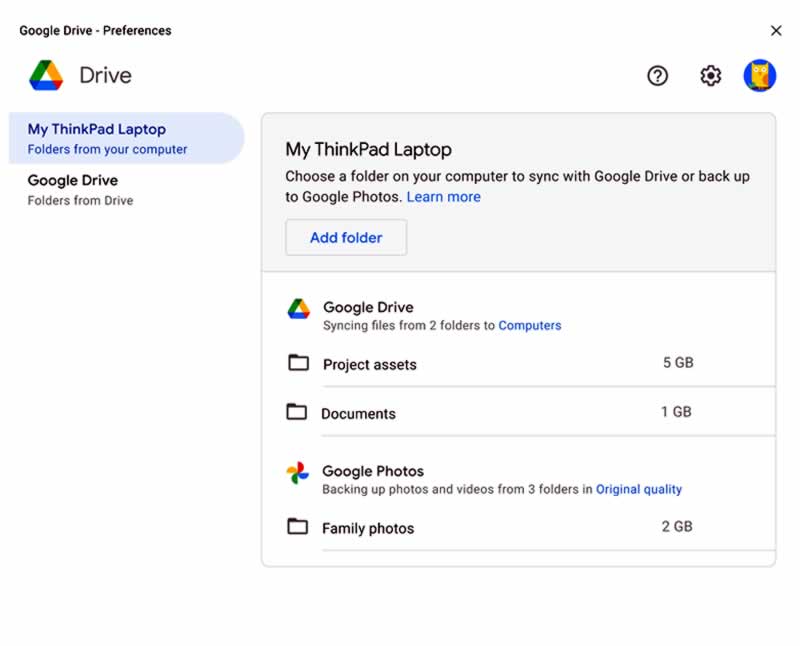Click the Project assets folder icon
Screen dimensions: 800x646
click(298, 363)
